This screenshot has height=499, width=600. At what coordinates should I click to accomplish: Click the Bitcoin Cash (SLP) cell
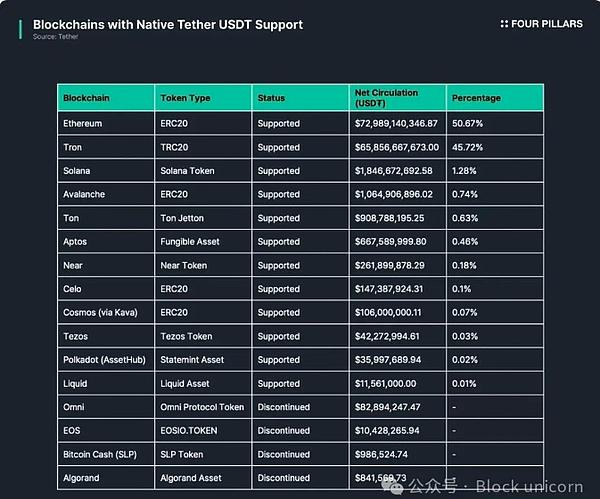(x=106, y=454)
